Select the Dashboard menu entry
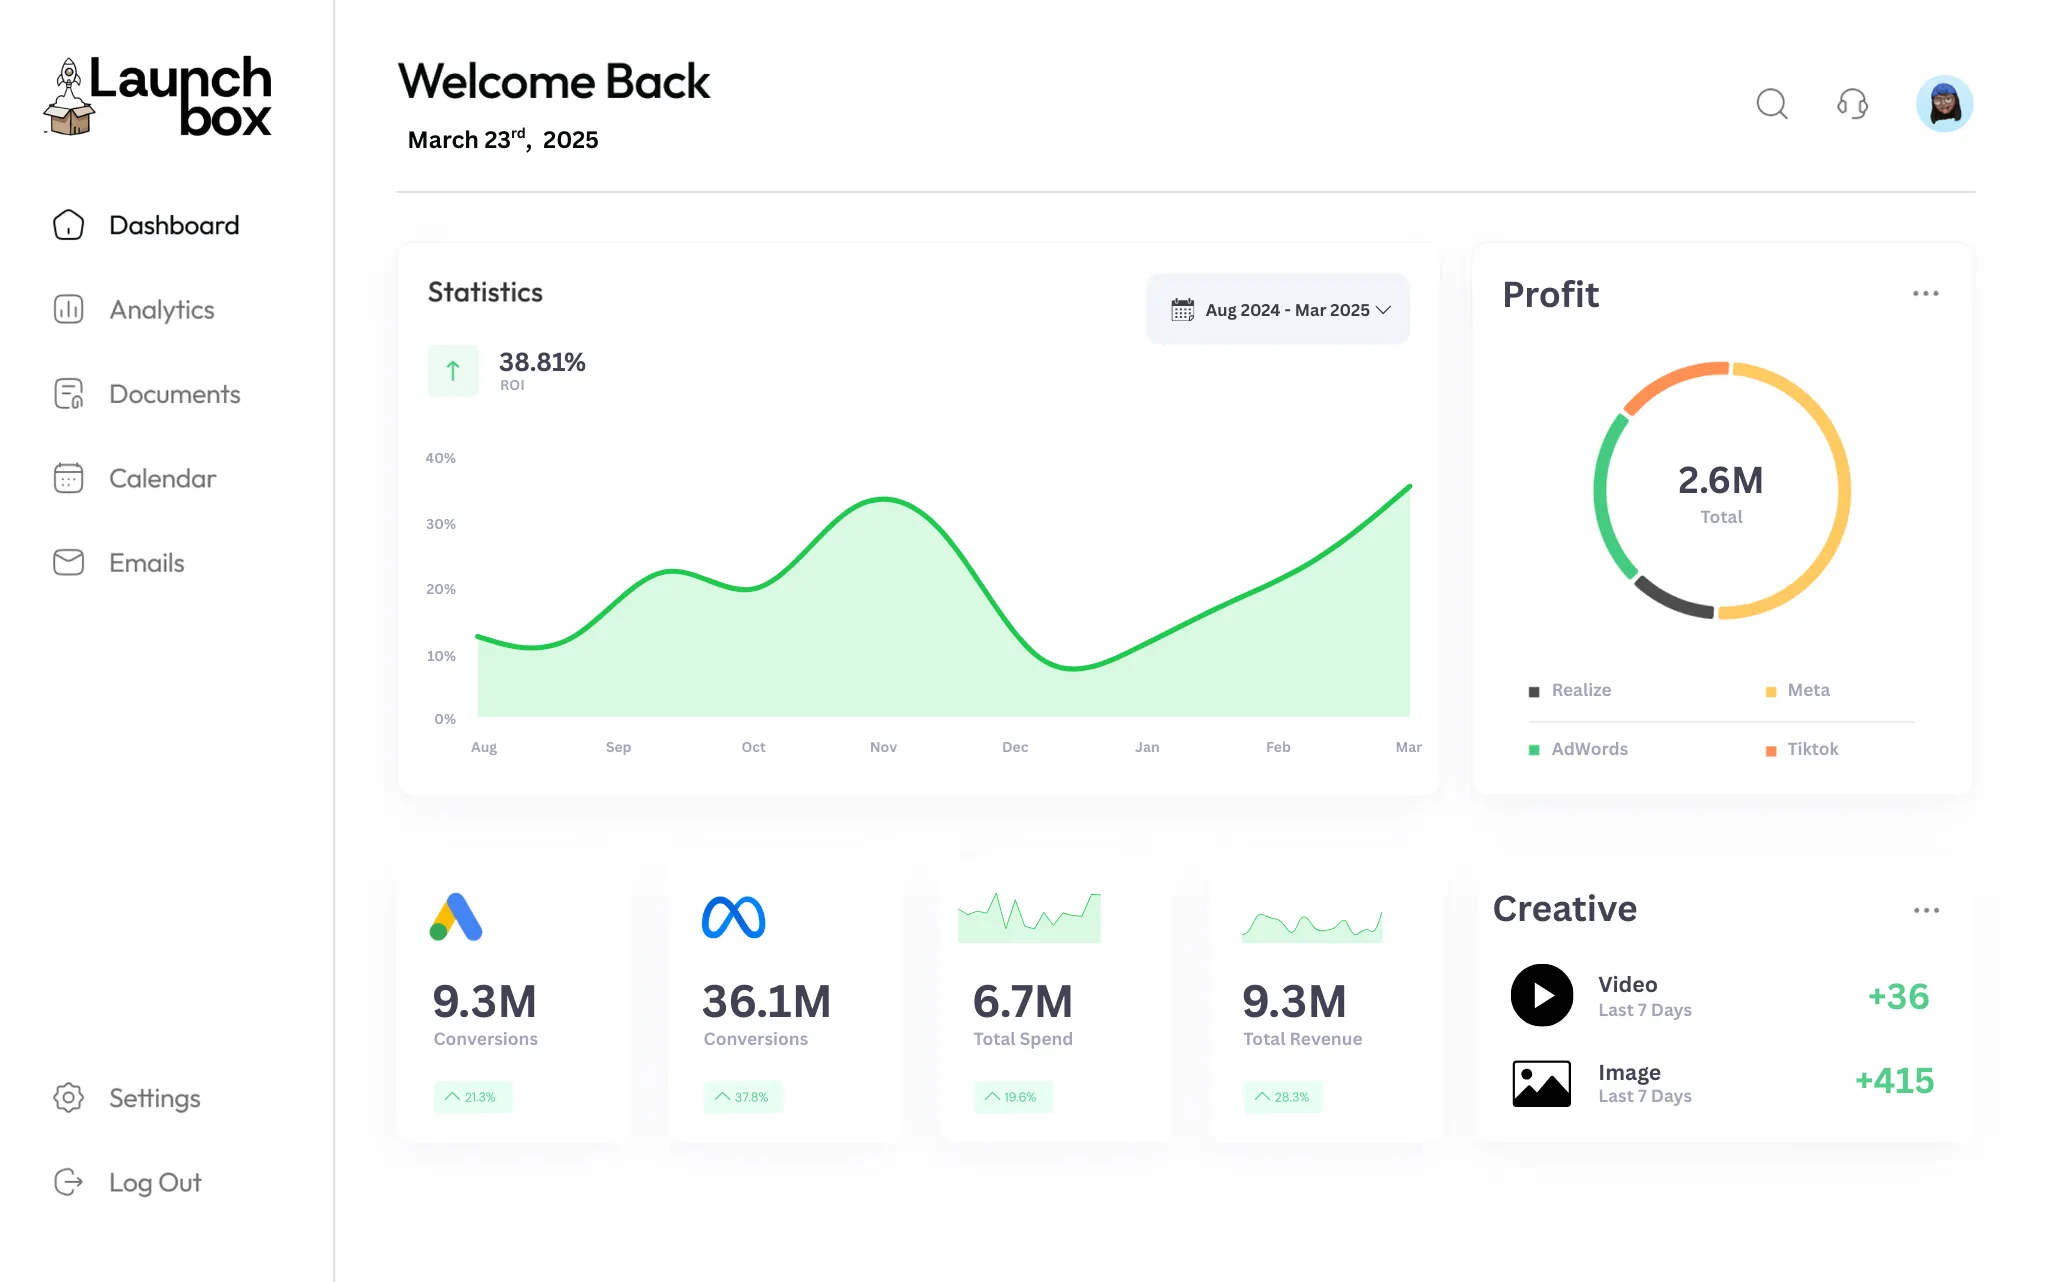This screenshot has width=2048, height=1282. [173, 225]
